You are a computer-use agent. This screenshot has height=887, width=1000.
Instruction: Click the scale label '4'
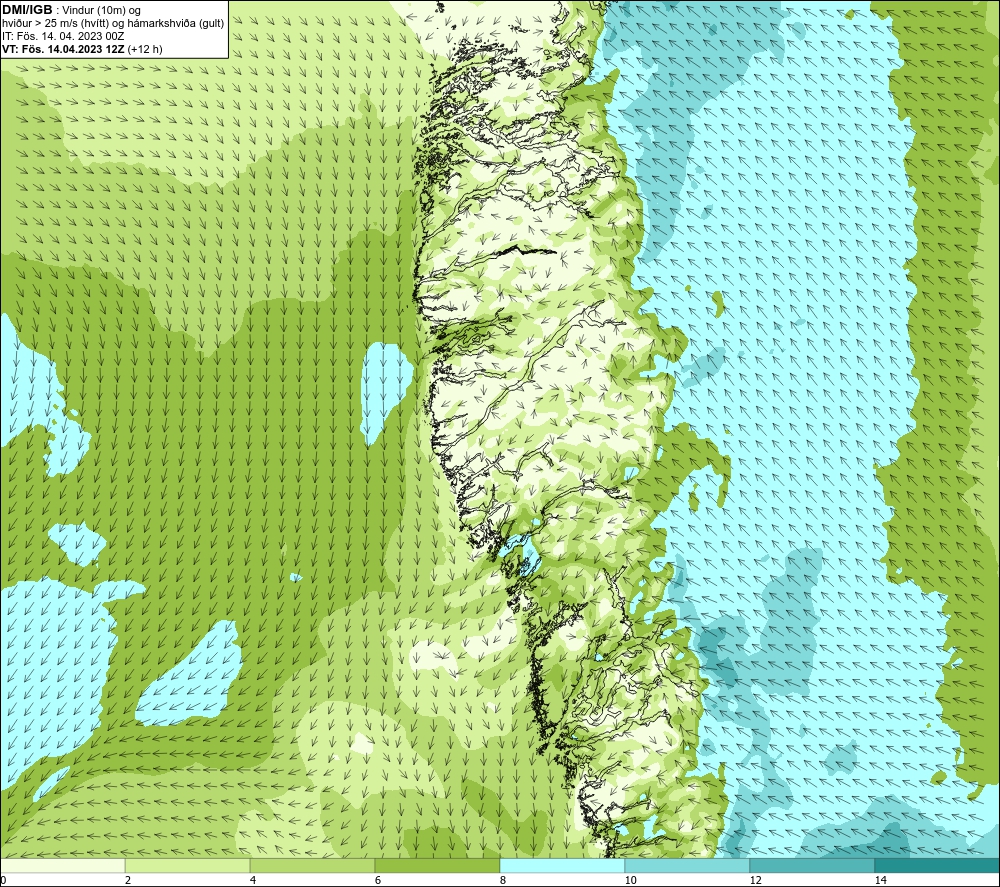point(253,880)
